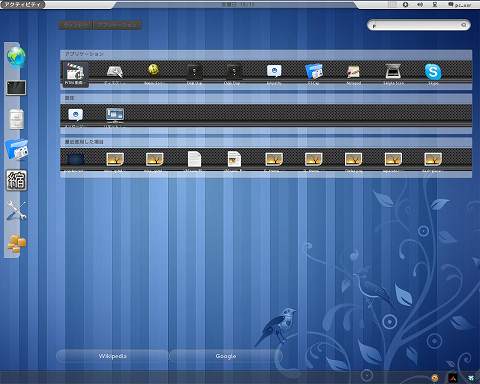Open the chat bubble settings result

tap(75, 115)
